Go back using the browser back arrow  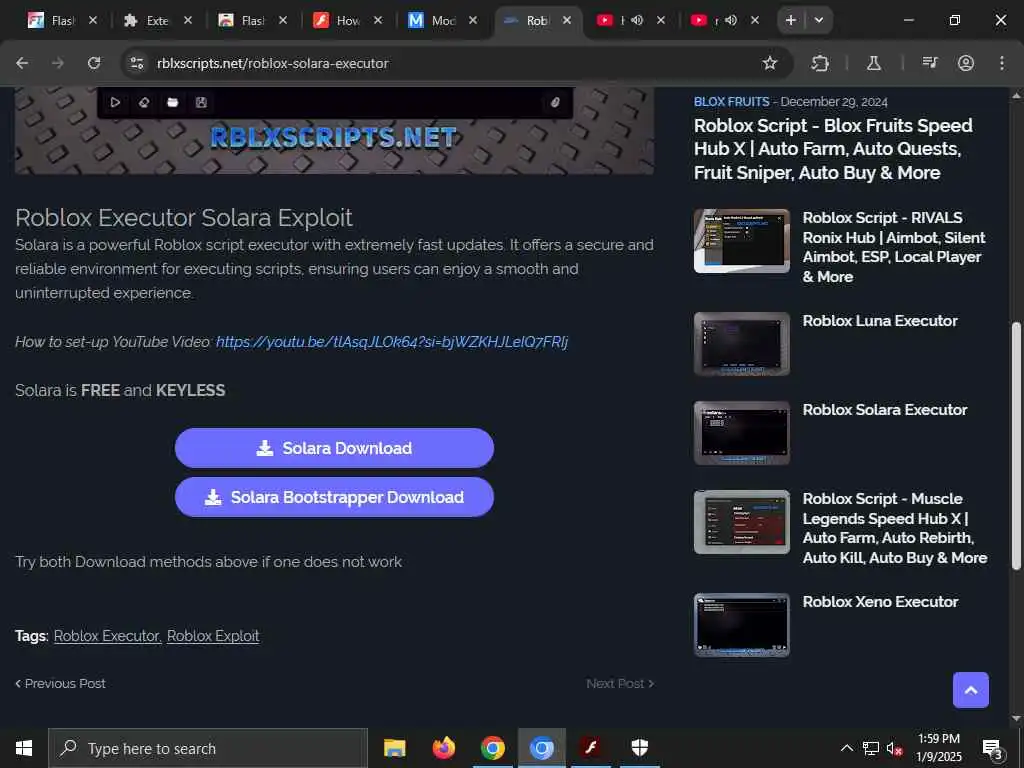[x=22, y=63]
